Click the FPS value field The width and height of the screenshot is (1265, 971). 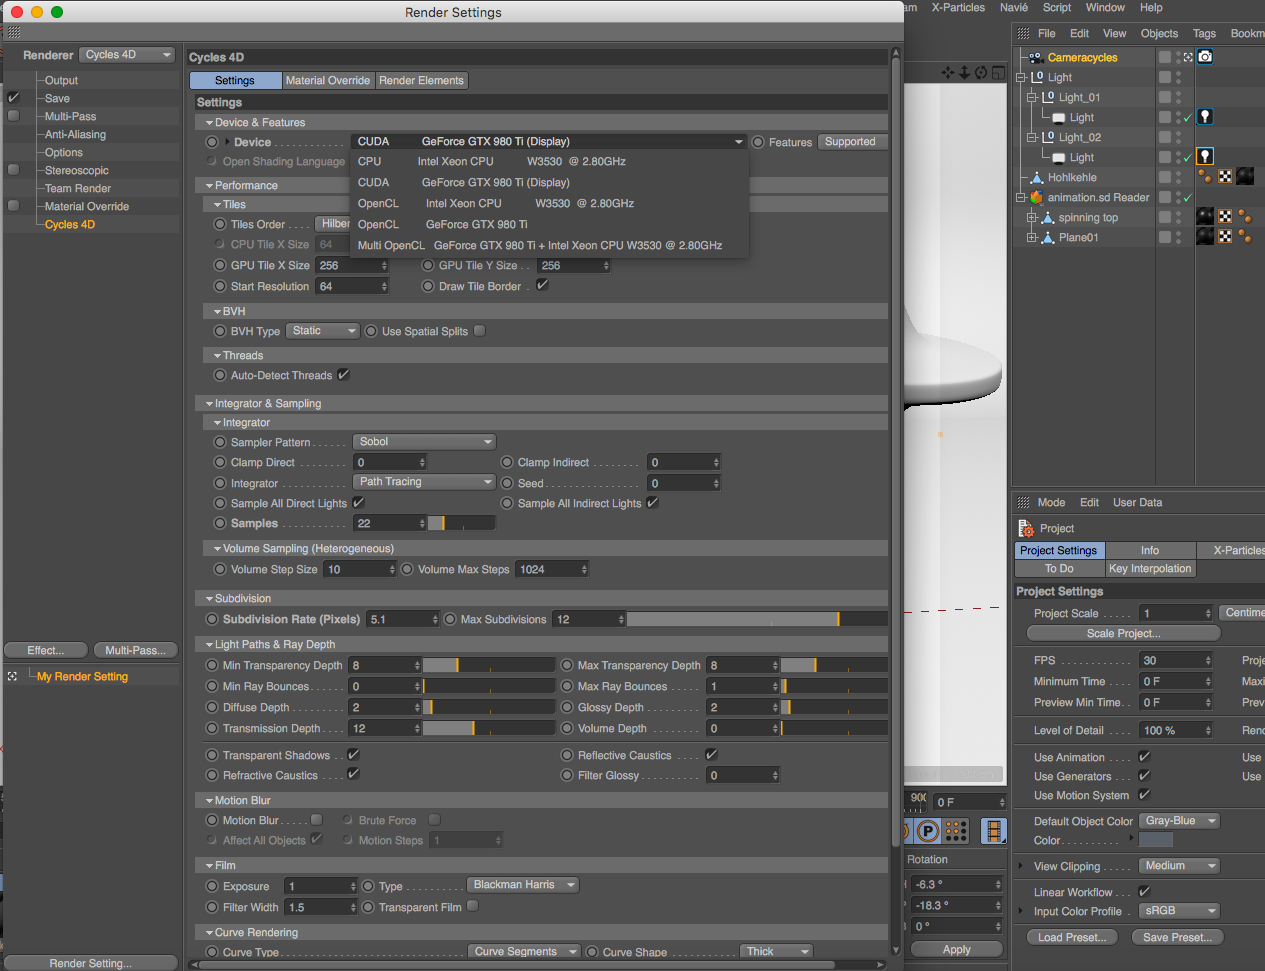pos(1176,660)
